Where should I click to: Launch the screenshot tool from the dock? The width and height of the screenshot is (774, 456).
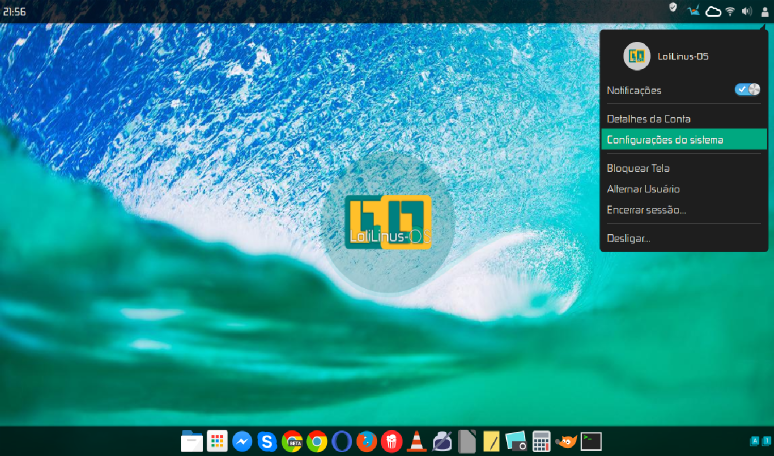(516, 442)
